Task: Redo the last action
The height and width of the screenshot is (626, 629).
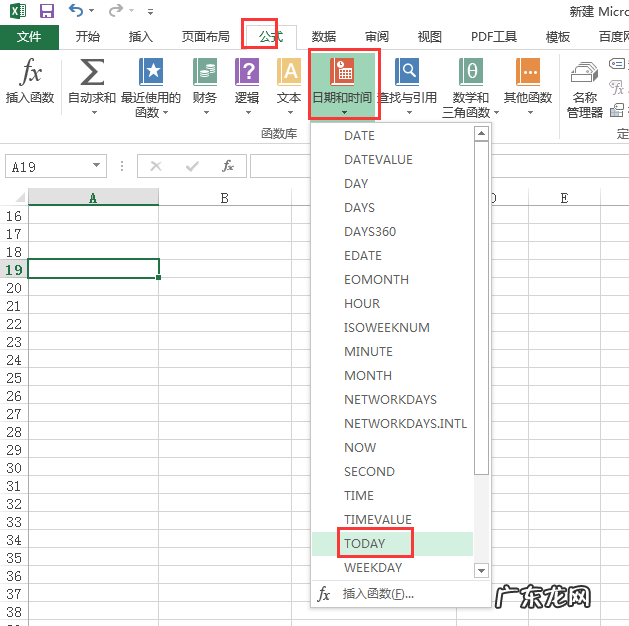Action: tap(116, 10)
